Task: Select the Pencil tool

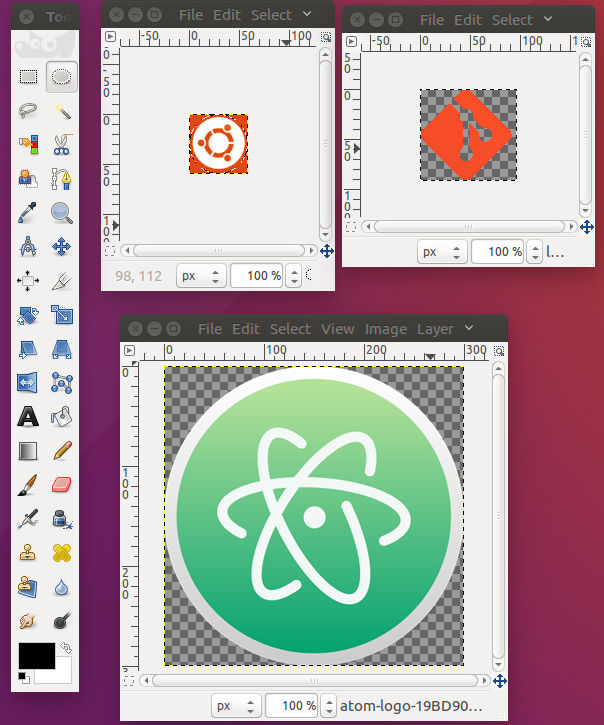Action: (62, 451)
